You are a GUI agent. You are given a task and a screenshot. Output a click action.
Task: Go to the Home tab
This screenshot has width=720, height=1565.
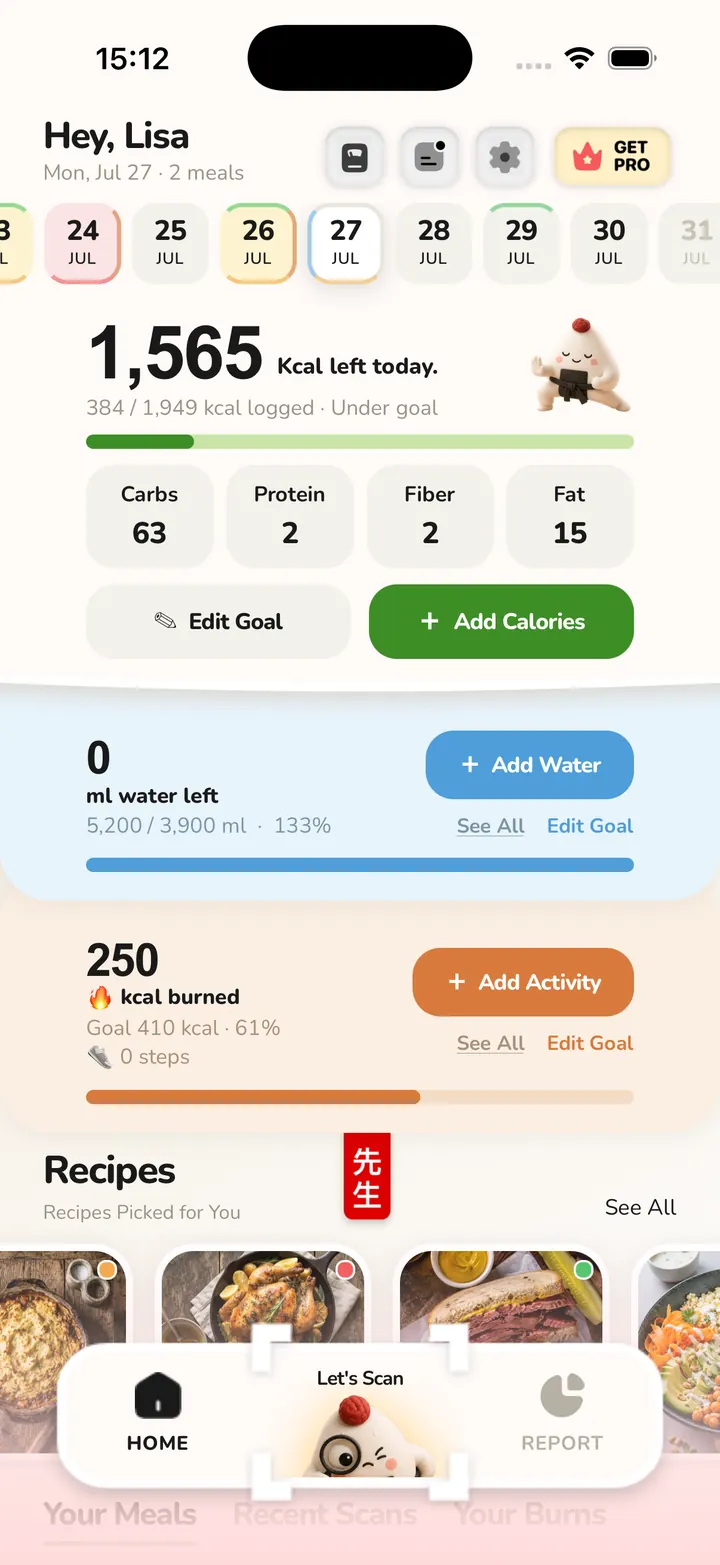pos(158,1413)
